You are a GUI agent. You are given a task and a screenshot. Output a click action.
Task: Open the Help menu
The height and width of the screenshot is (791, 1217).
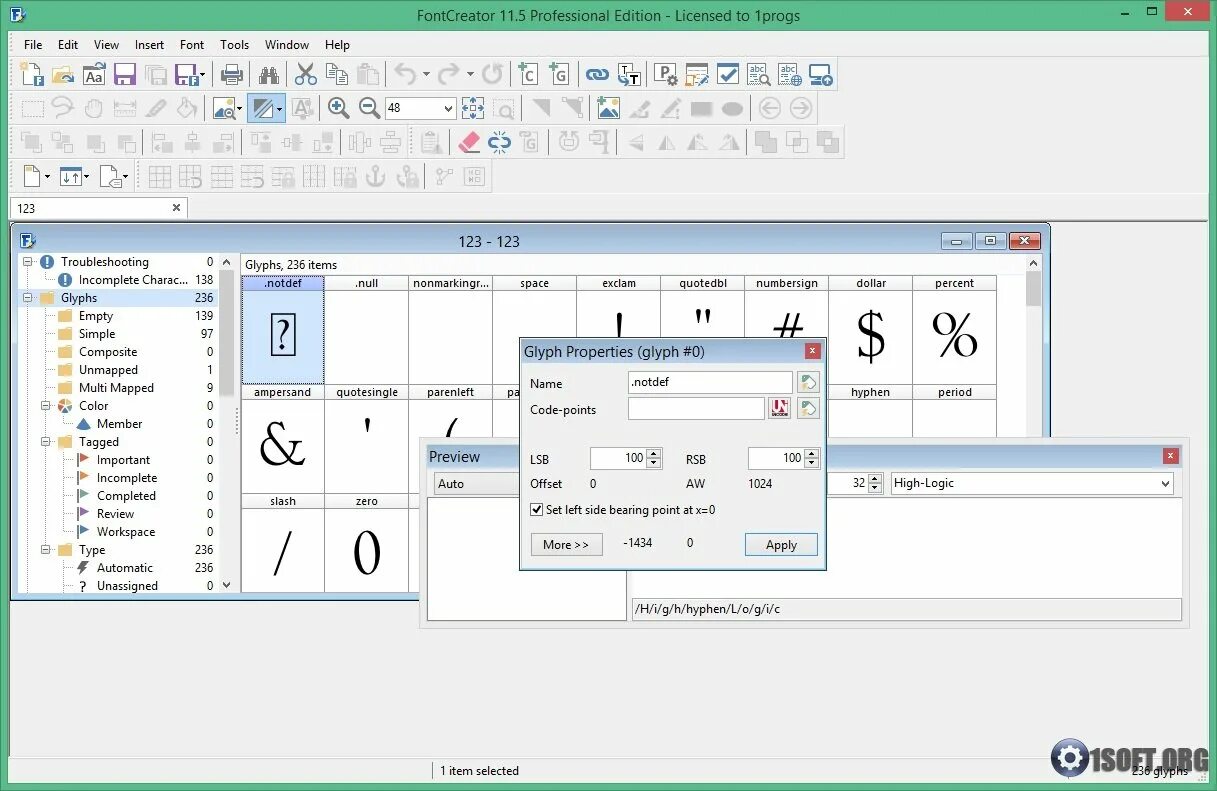click(x=337, y=44)
